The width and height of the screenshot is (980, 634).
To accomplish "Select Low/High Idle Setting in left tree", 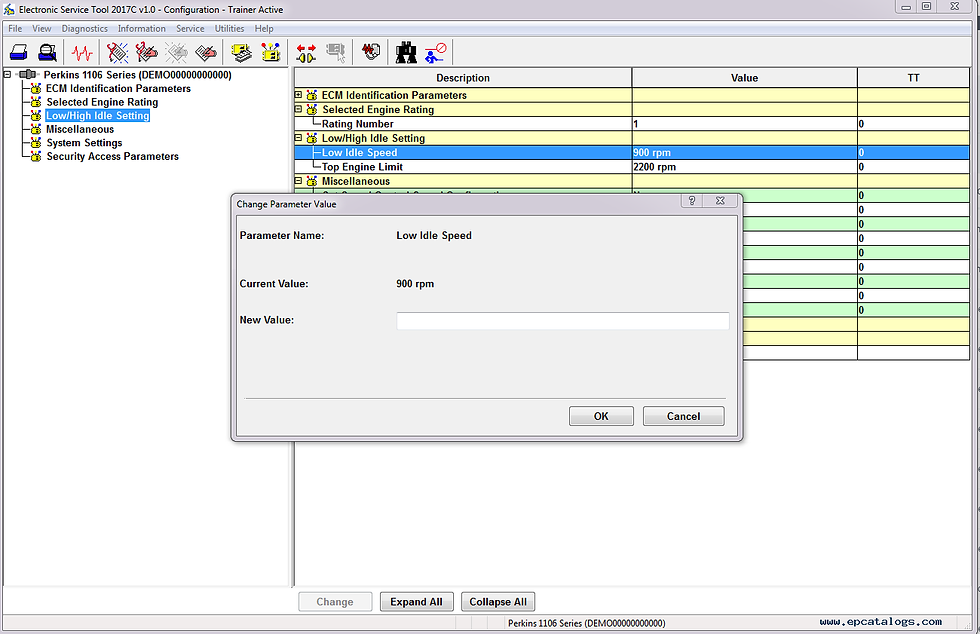I will (98, 116).
